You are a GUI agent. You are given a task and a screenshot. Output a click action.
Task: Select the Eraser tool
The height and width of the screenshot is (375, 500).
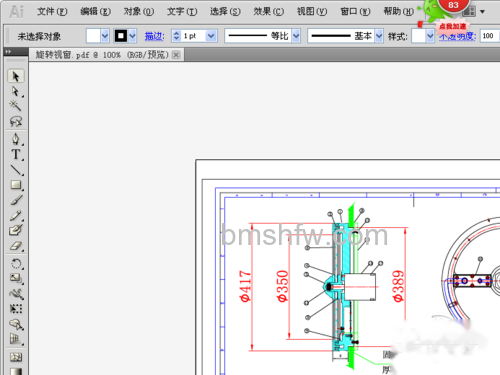16,246
